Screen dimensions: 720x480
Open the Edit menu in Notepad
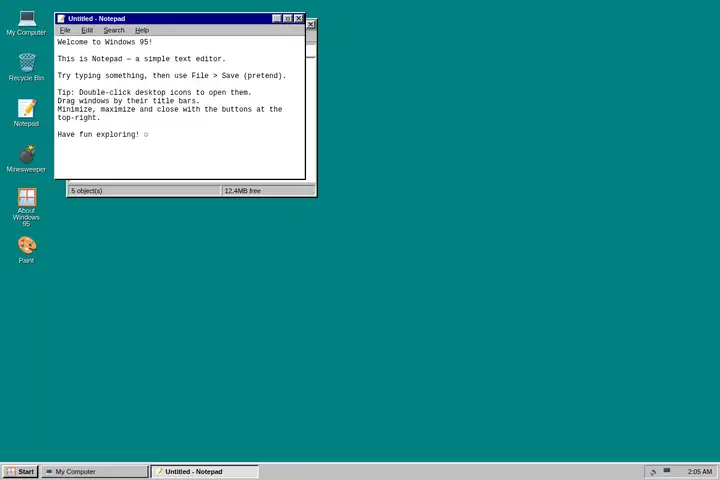pyautogui.click(x=87, y=30)
